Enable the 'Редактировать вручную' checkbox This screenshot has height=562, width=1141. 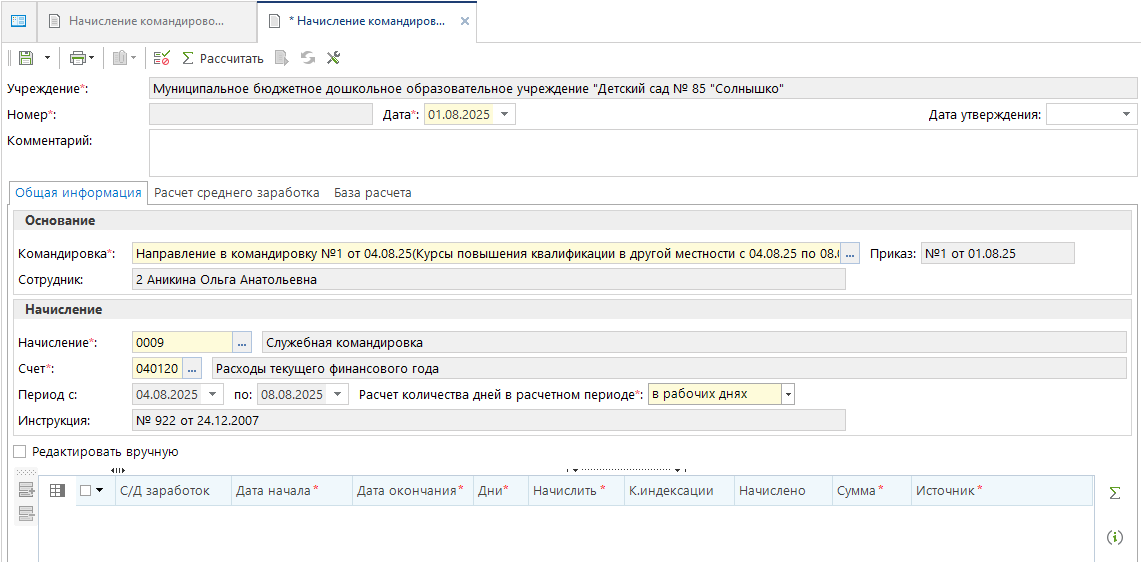[20, 452]
